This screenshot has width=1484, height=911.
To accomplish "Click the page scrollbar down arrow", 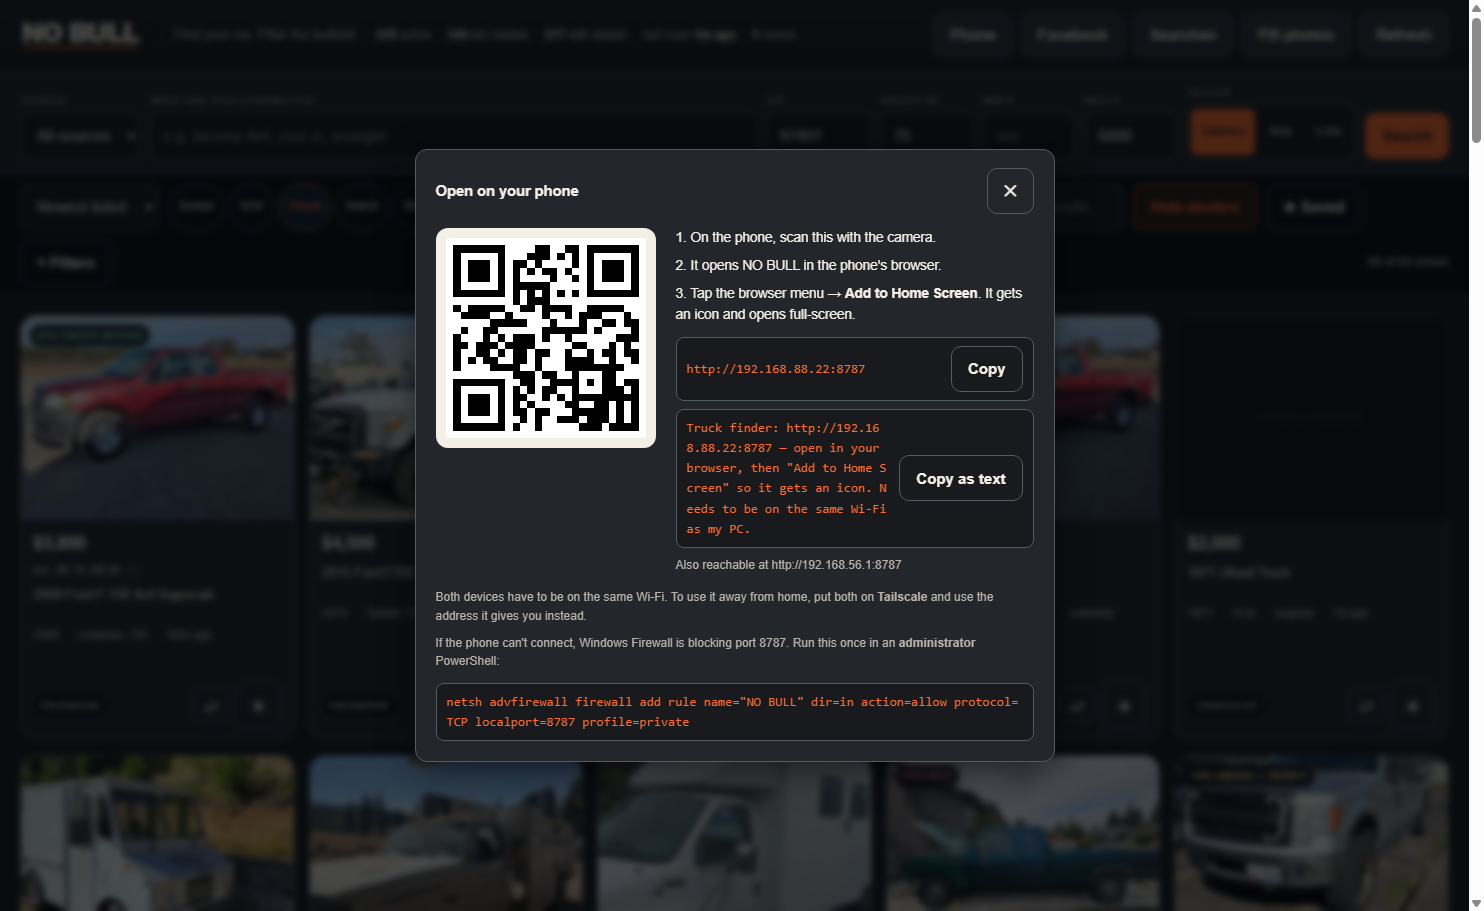I will [x=1476, y=903].
